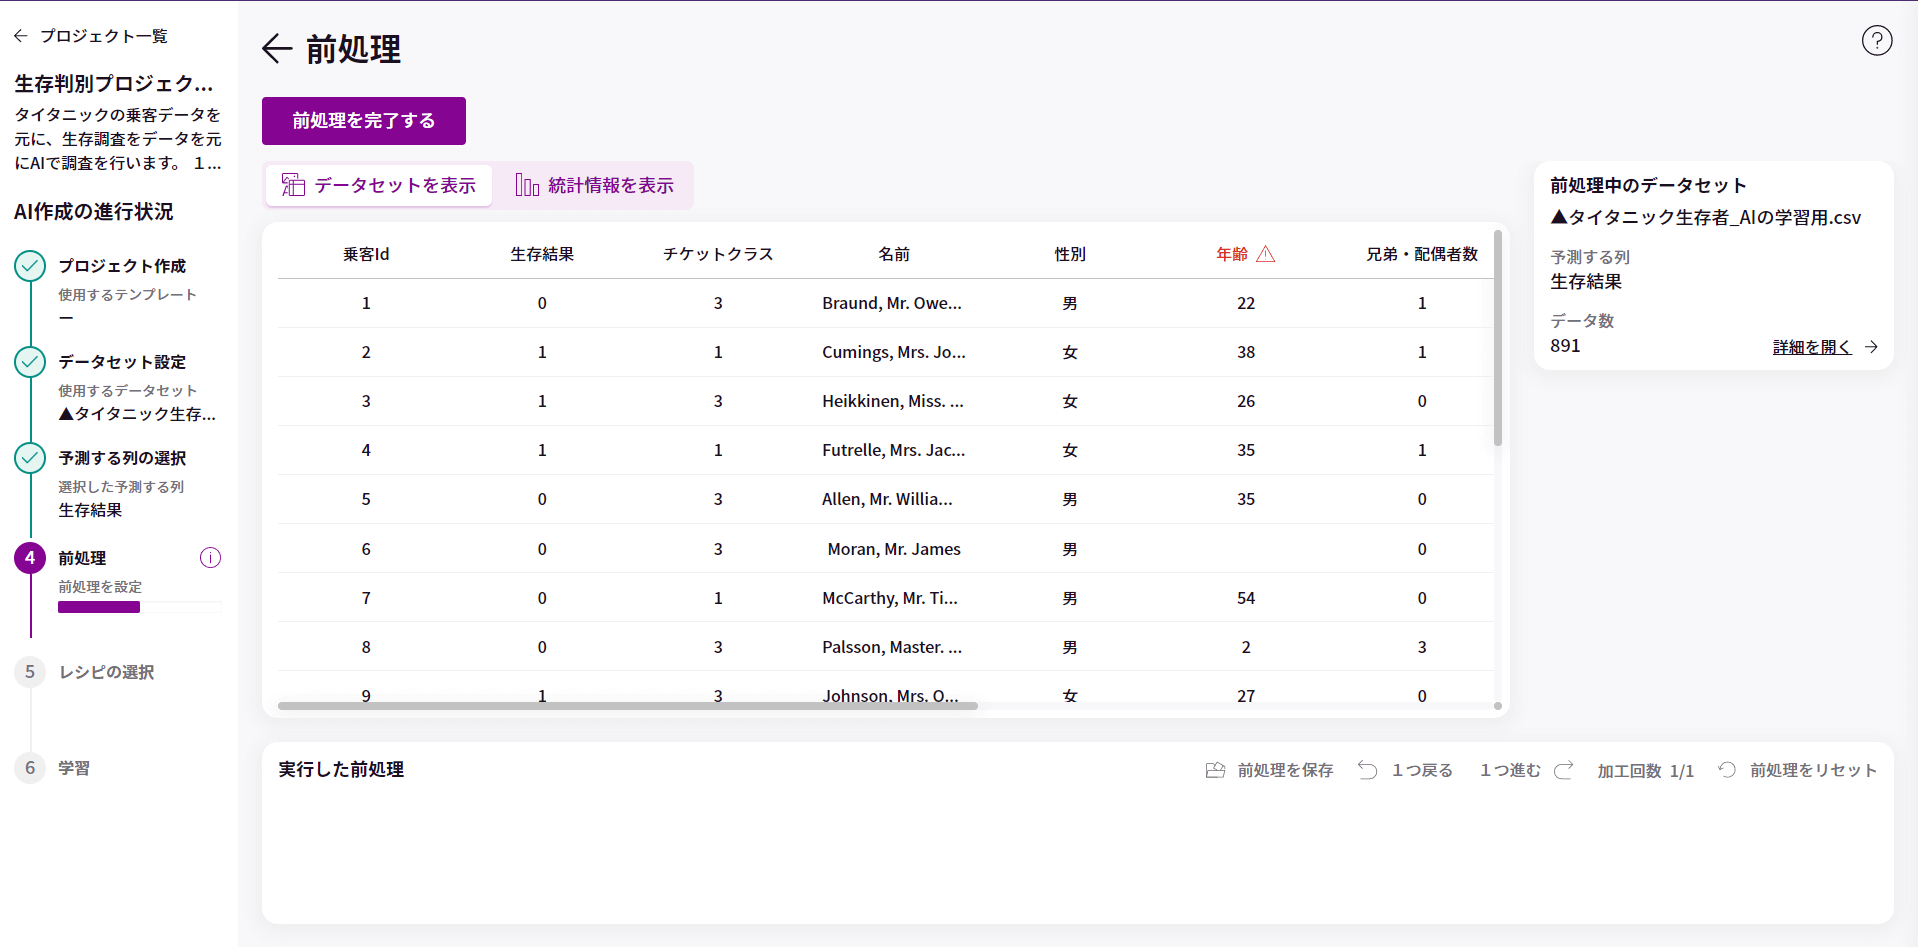Image resolution: width=1918 pixels, height=947 pixels.
Task: Click the 乗客Id column header
Action: pyautogui.click(x=366, y=254)
